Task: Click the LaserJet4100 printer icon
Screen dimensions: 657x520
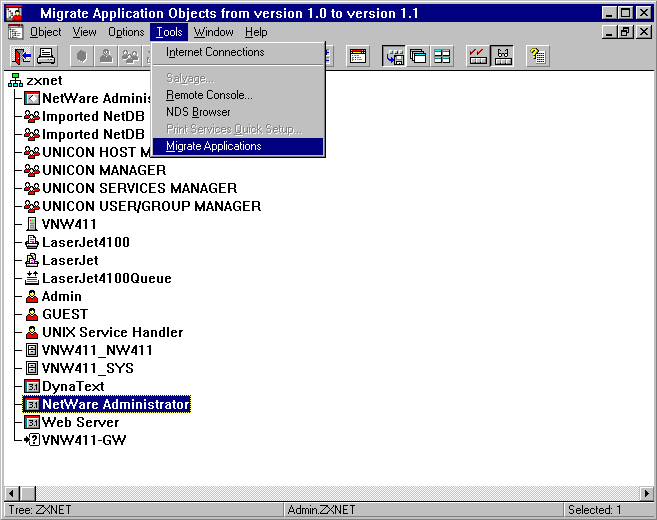Action: pyautogui.click(x=32, y=242)
